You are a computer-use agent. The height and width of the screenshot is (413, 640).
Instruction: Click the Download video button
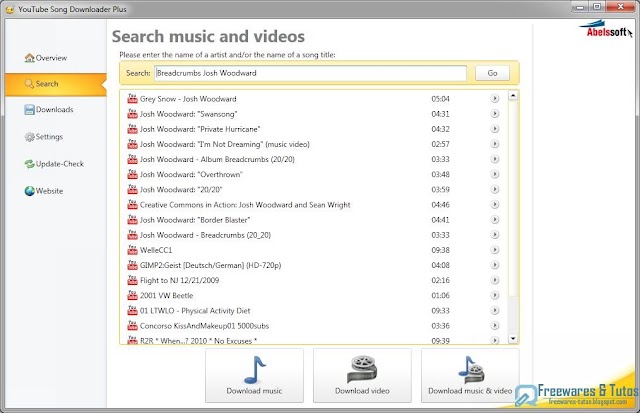pos(362,375)
